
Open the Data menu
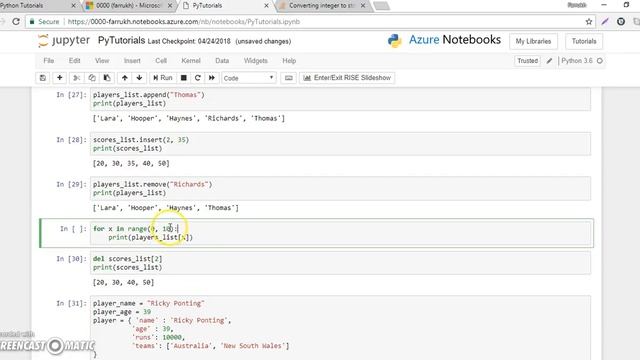(x=222, y=61)
